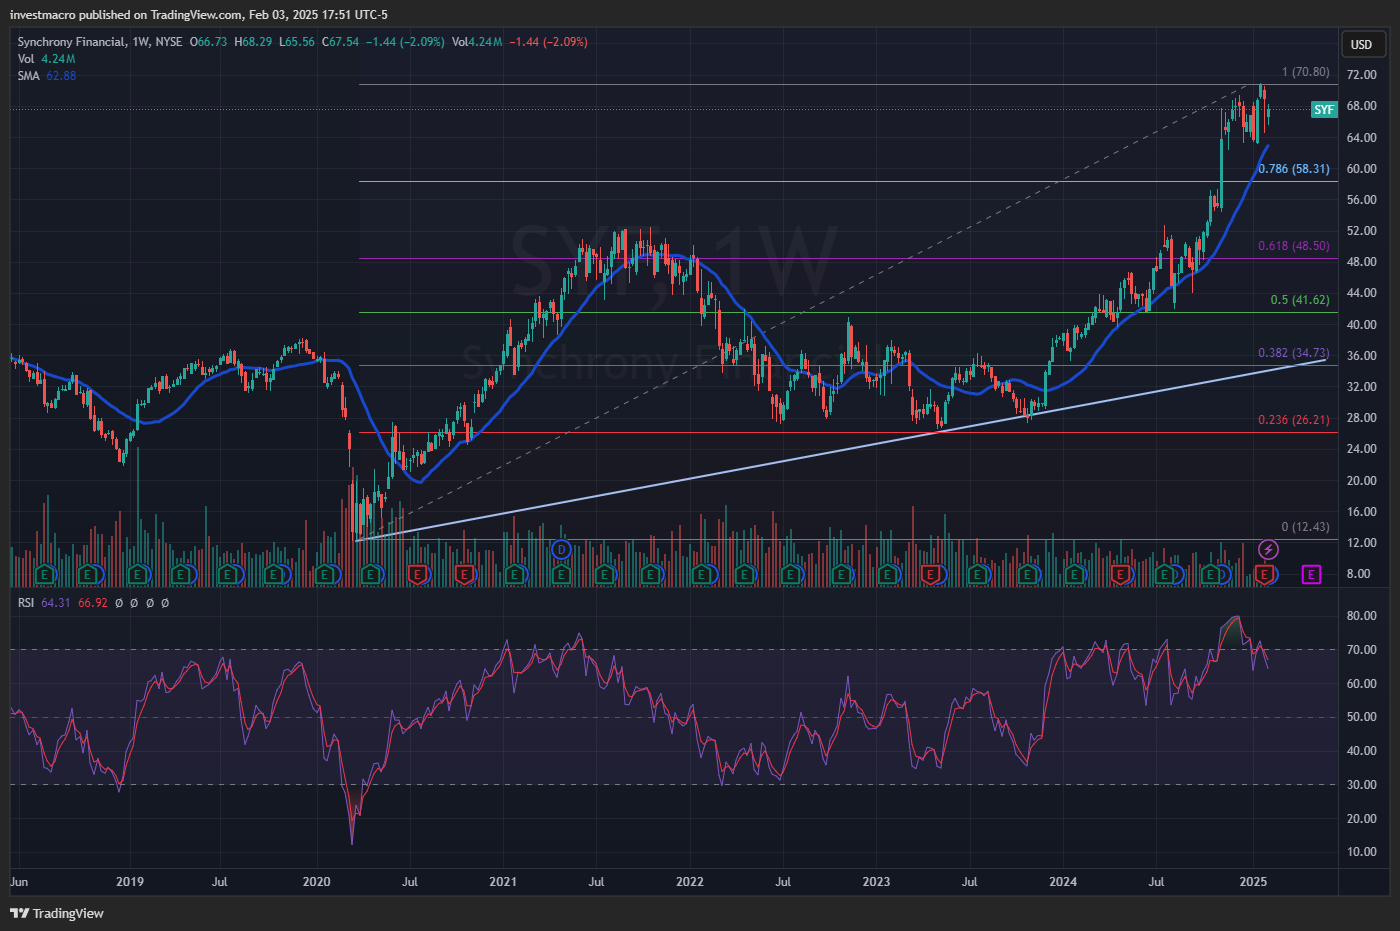Click the TradingView logo at bottom left

[x=57, y=913]
